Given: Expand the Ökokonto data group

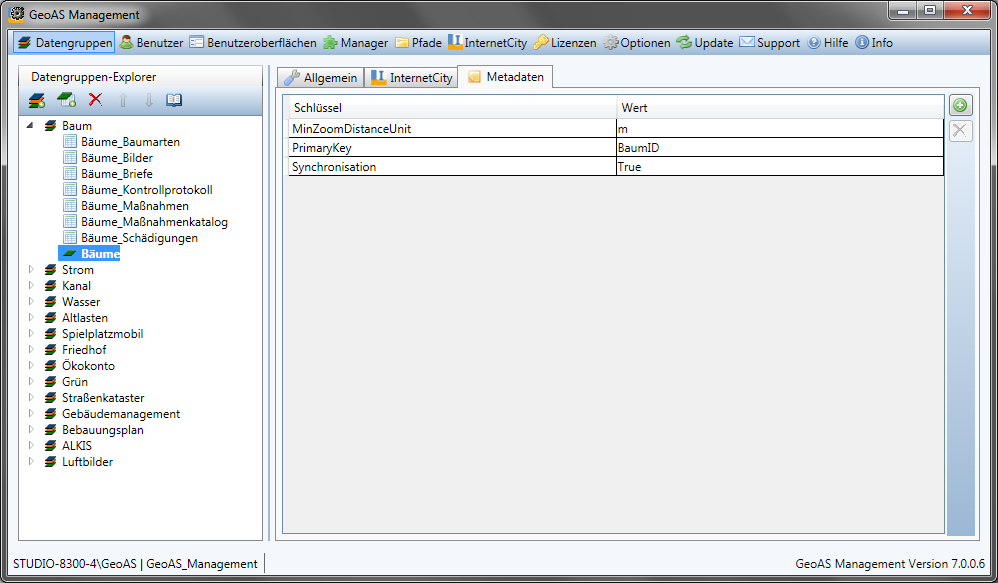Looking at the screenshot, I should point(31,365).
